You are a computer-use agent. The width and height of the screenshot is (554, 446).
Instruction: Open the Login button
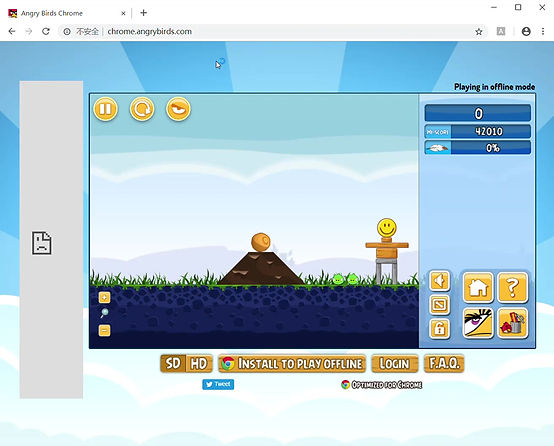[x=395, y=364]
